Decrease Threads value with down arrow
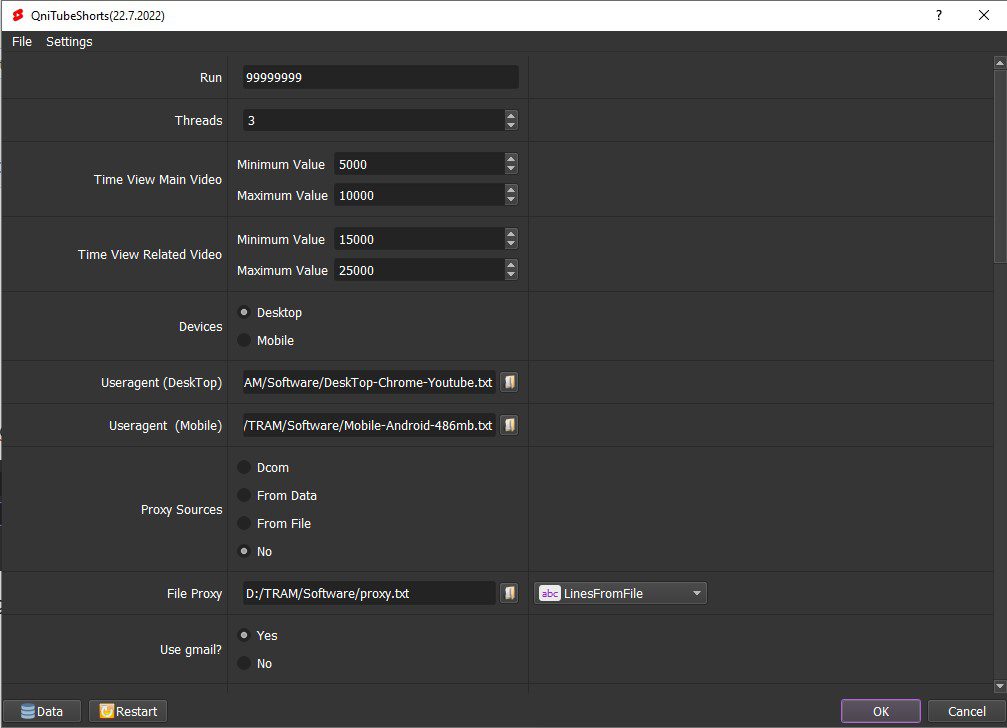1007x728 pixels. pos(511,125)
